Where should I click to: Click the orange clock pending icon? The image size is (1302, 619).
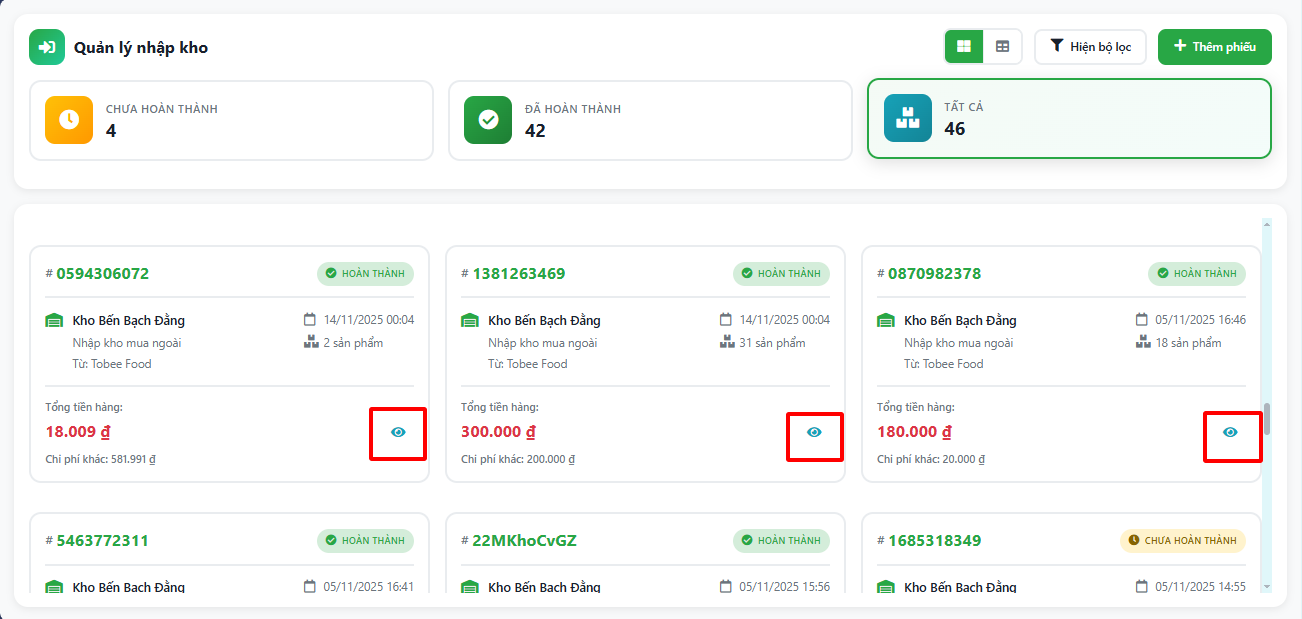pyautogui.click(x=69, y=120)
